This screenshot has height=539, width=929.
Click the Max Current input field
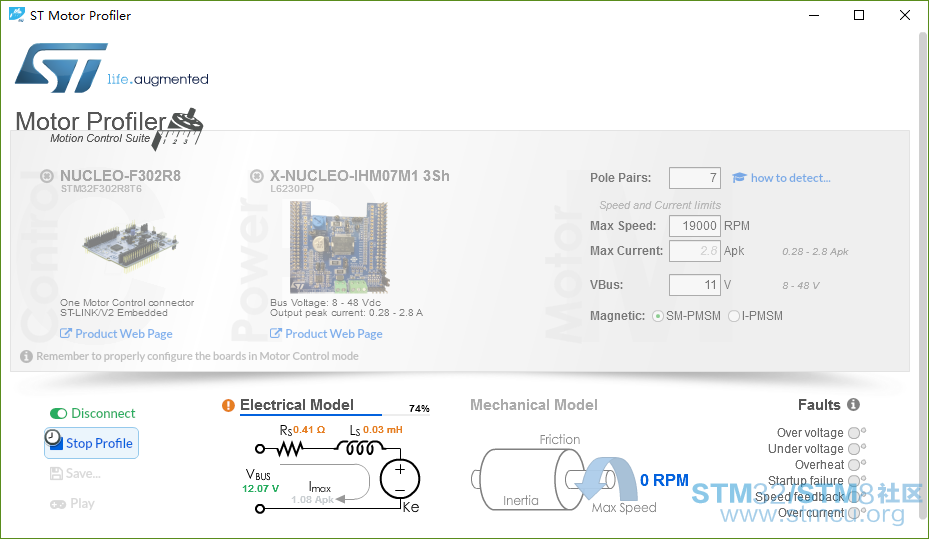pyautogui.click(x=694, y=251)
